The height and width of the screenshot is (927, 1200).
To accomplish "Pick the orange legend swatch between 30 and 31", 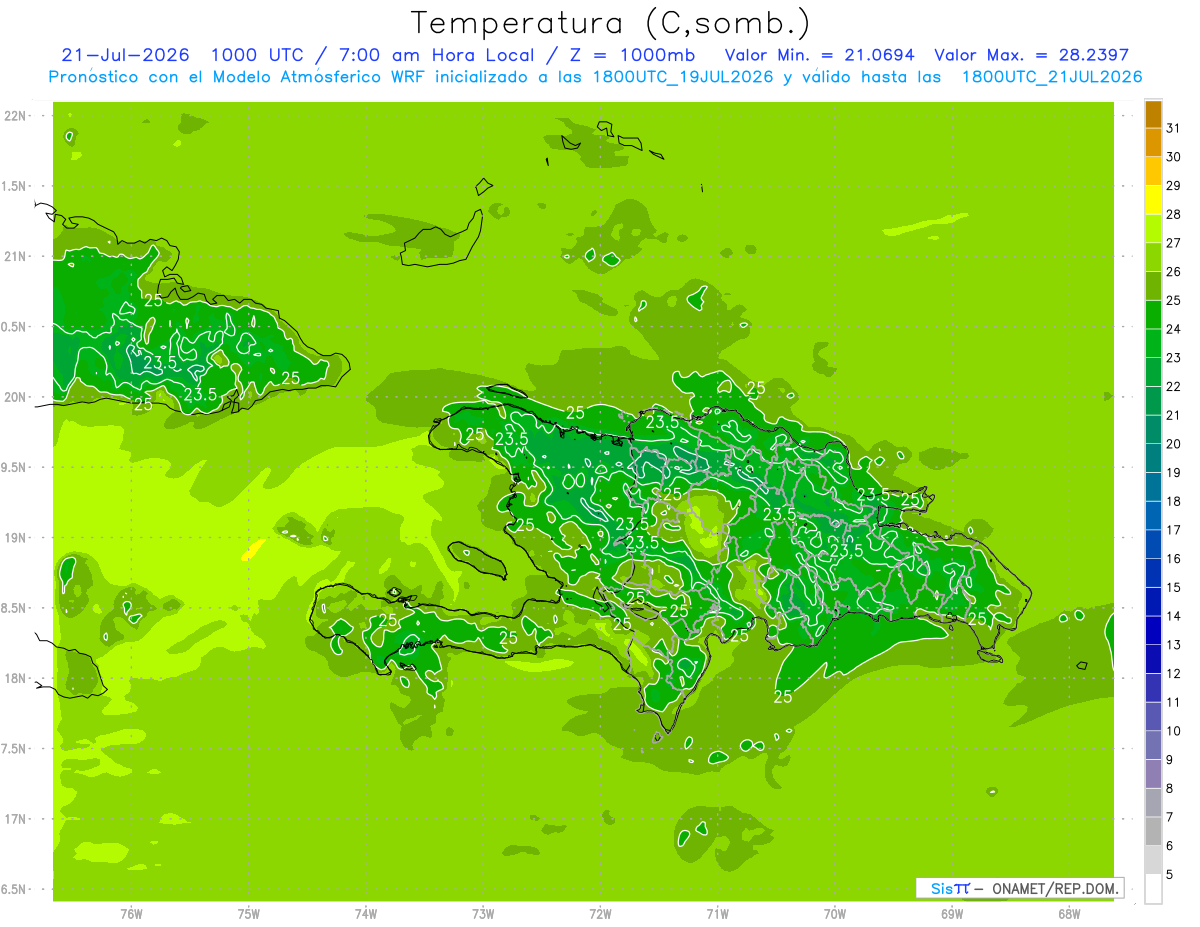I will tap(1153, 143).
